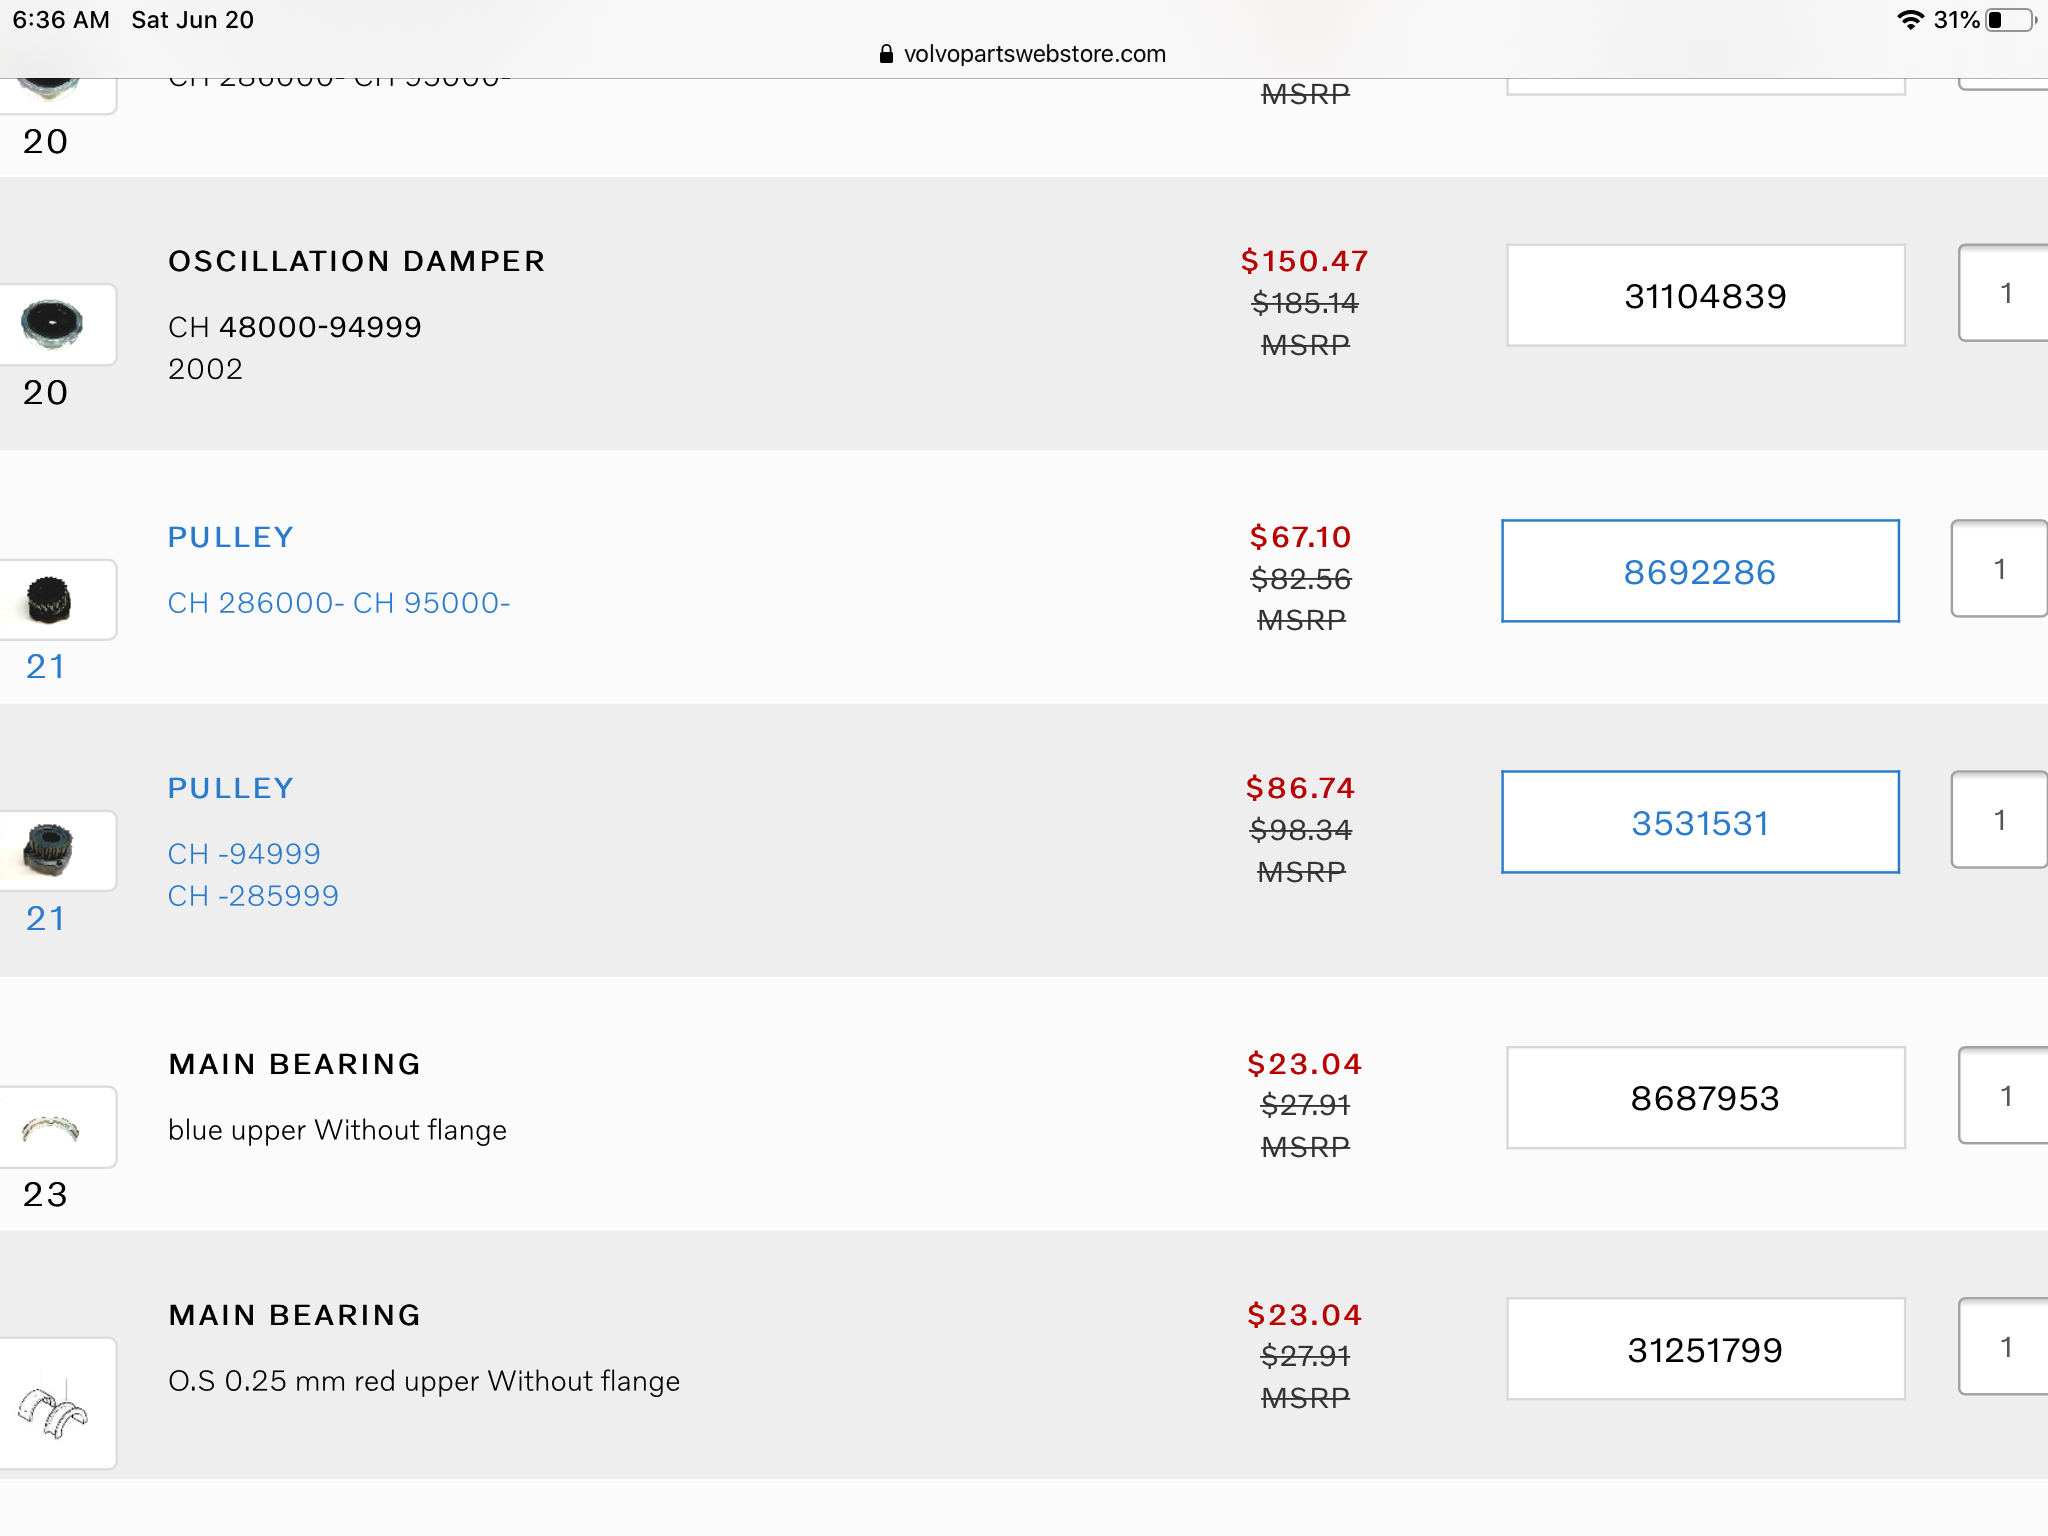Edit quantity field for main bearing 8687953
Viewport: 2048px width, 1536px height.
point(2004,1096)
